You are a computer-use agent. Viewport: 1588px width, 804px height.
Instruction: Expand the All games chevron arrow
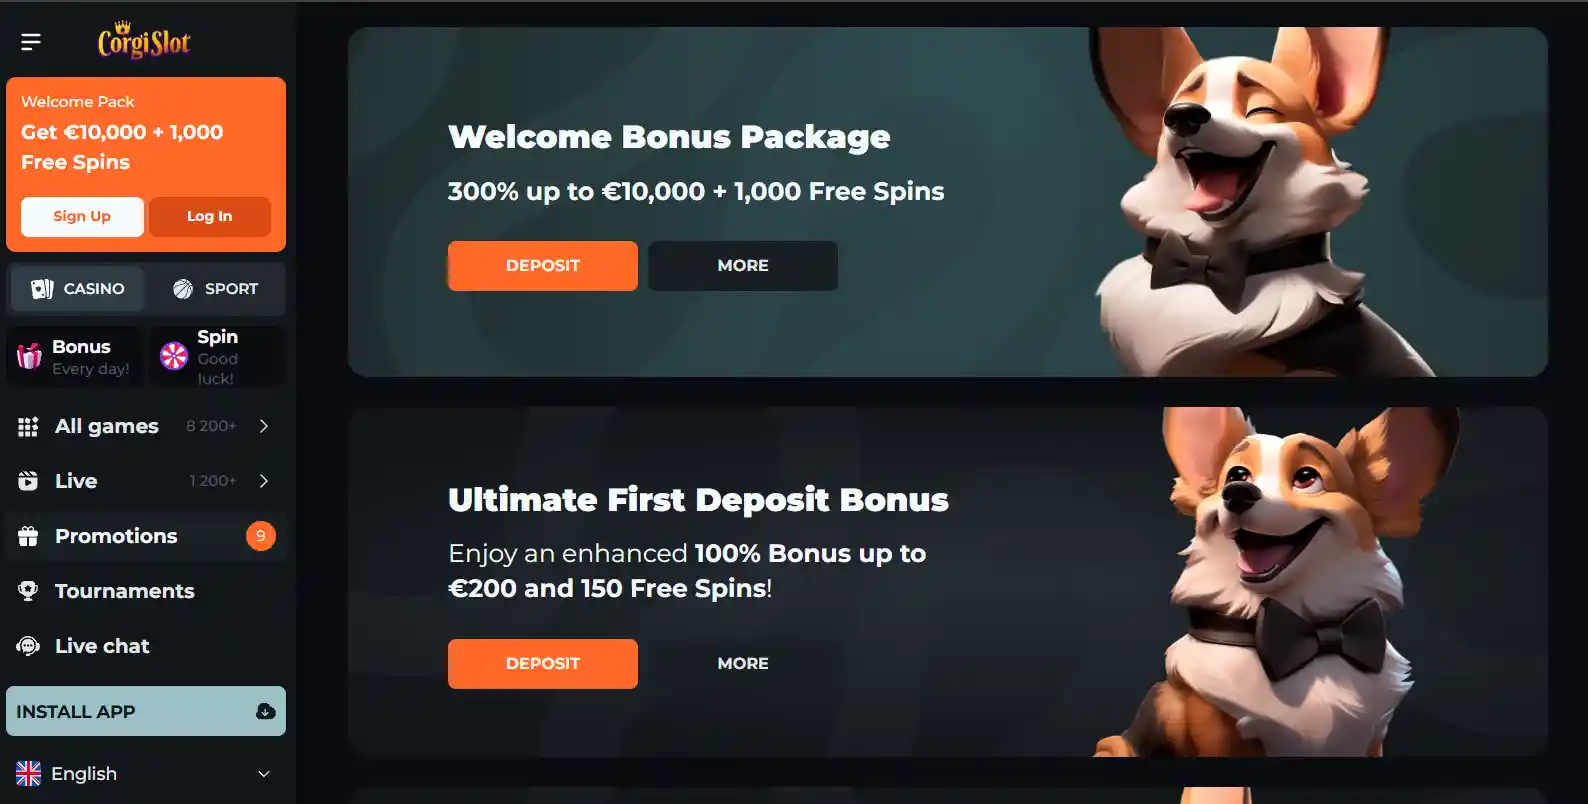[264, 426]
